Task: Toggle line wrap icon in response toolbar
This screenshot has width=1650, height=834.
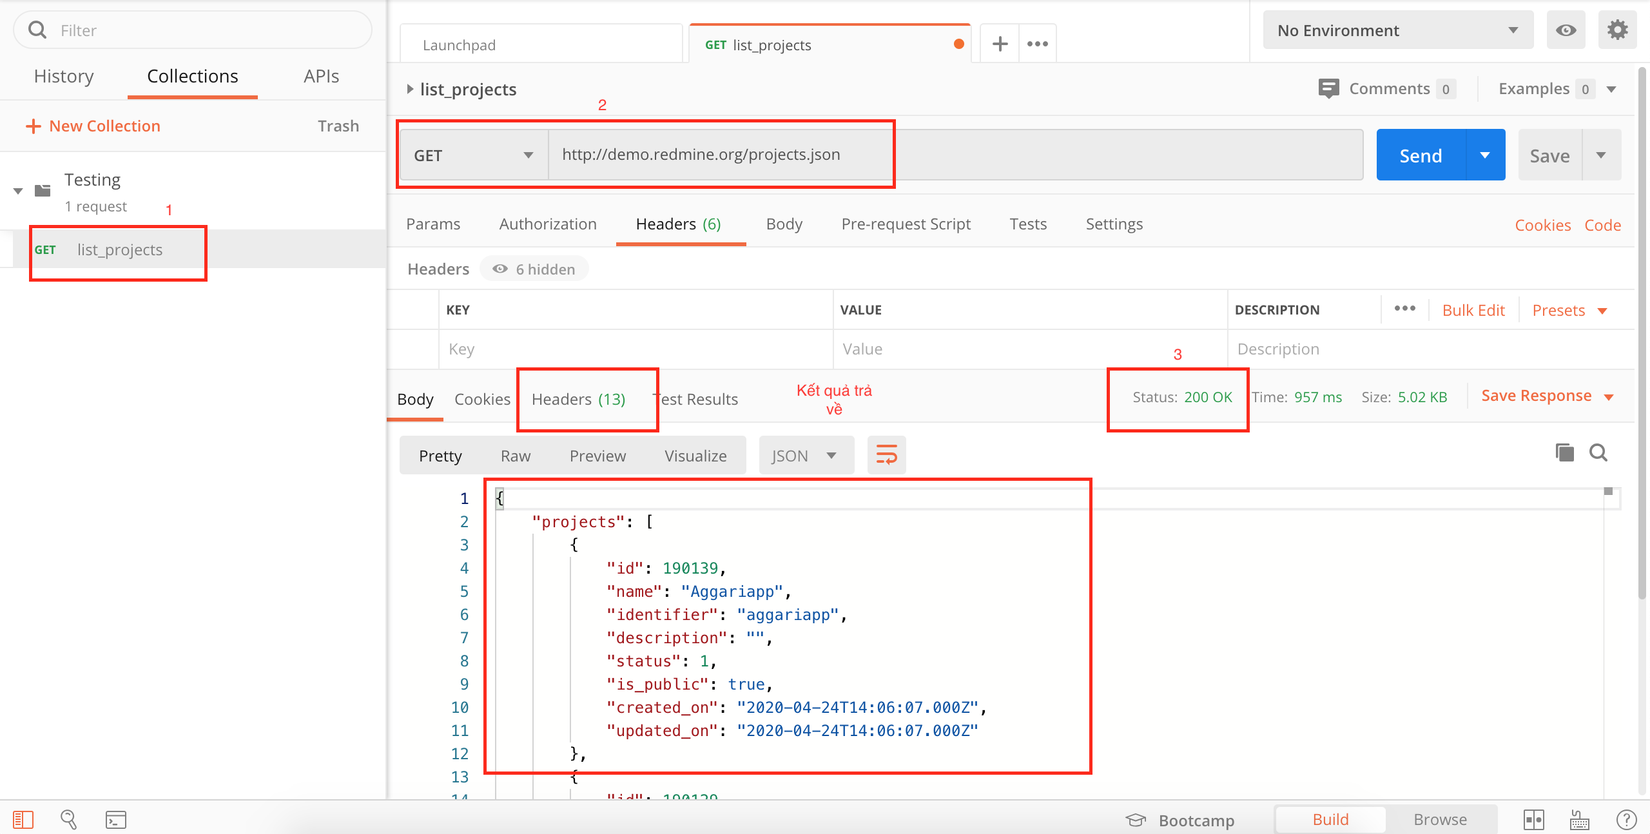Action: coord(886,456)
